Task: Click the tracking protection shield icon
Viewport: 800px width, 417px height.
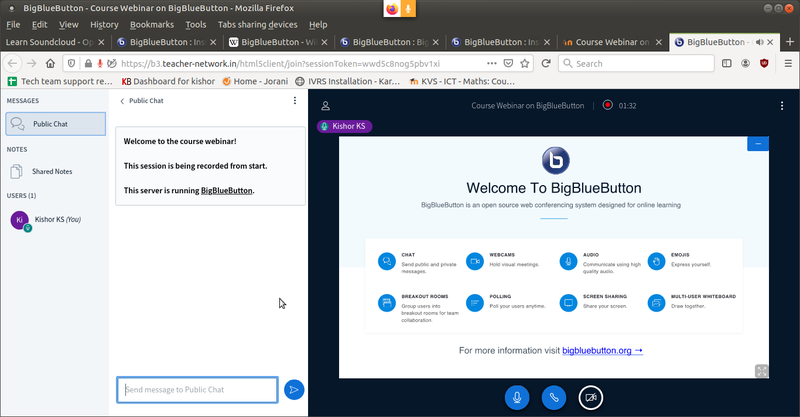Action: (x=71, y=63)
